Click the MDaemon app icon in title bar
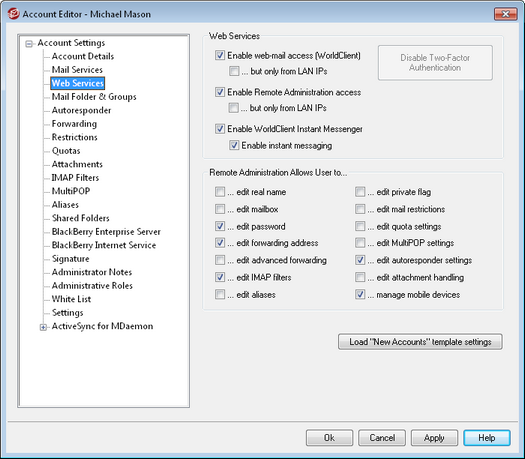Image resolution: width=525 pixels, height=459 pixels. pyautogui.click(x=13, y=14)
